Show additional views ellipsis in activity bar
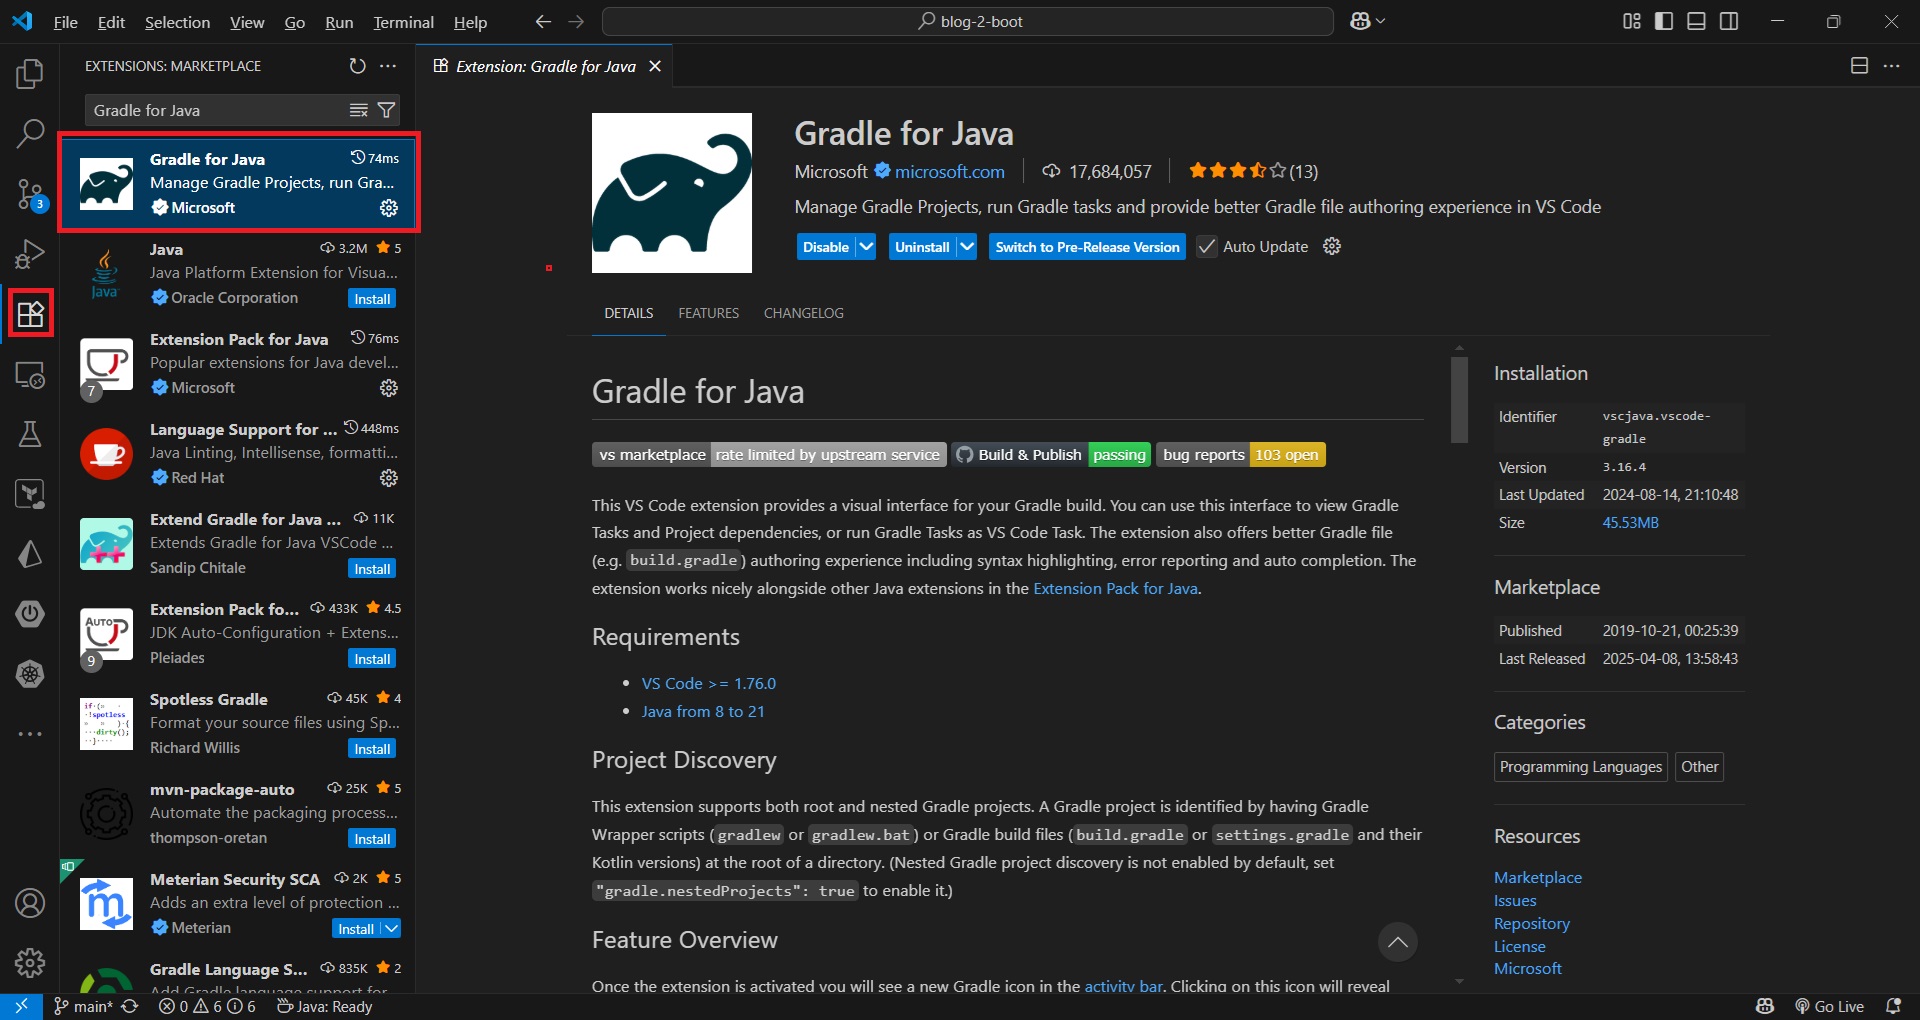The width and height of the screenshot is (1920, 1020). point(30,734)
